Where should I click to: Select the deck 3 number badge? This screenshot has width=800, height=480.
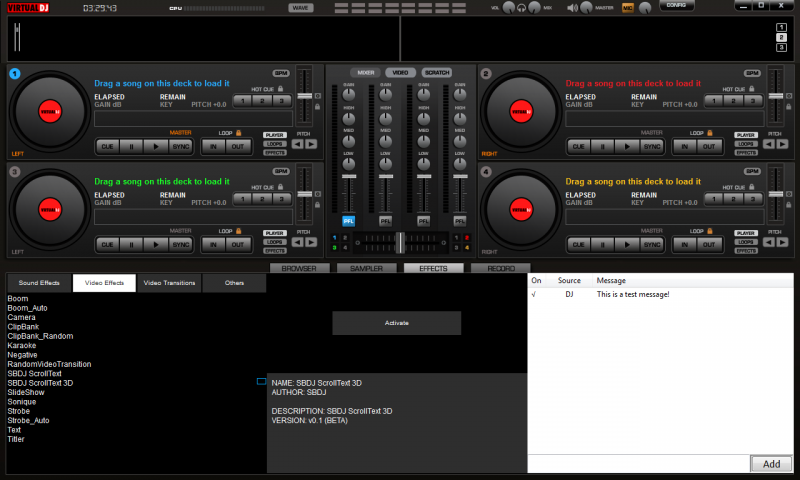(15, 171)
